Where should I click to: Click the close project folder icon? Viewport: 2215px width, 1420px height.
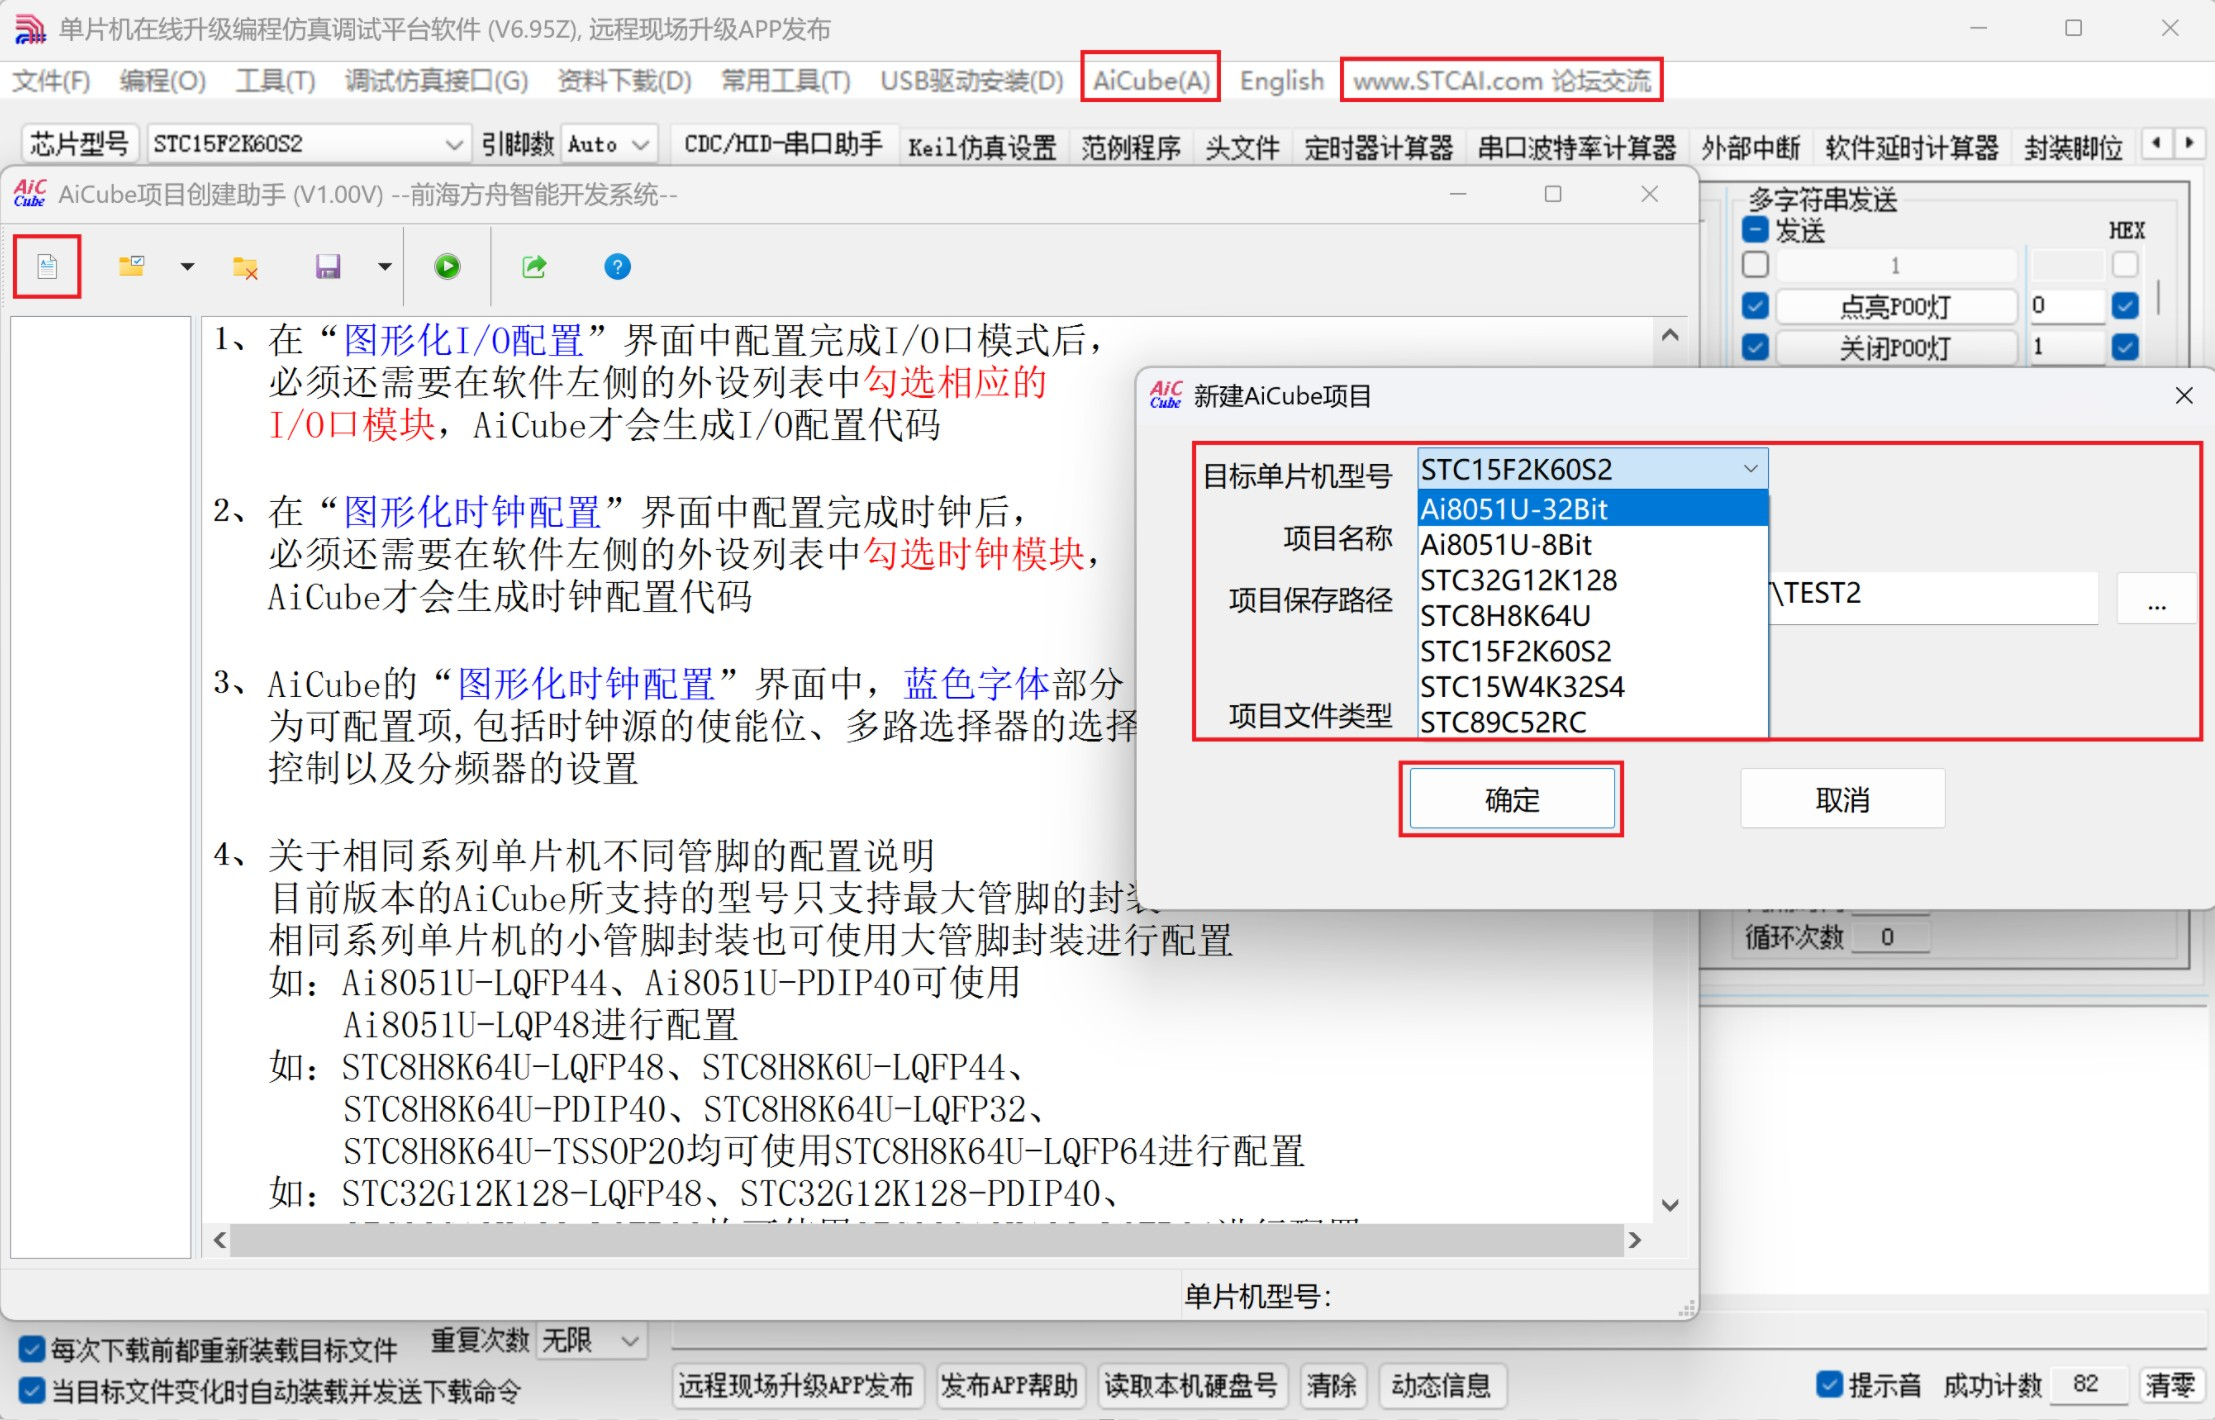(x=245, y=267)
